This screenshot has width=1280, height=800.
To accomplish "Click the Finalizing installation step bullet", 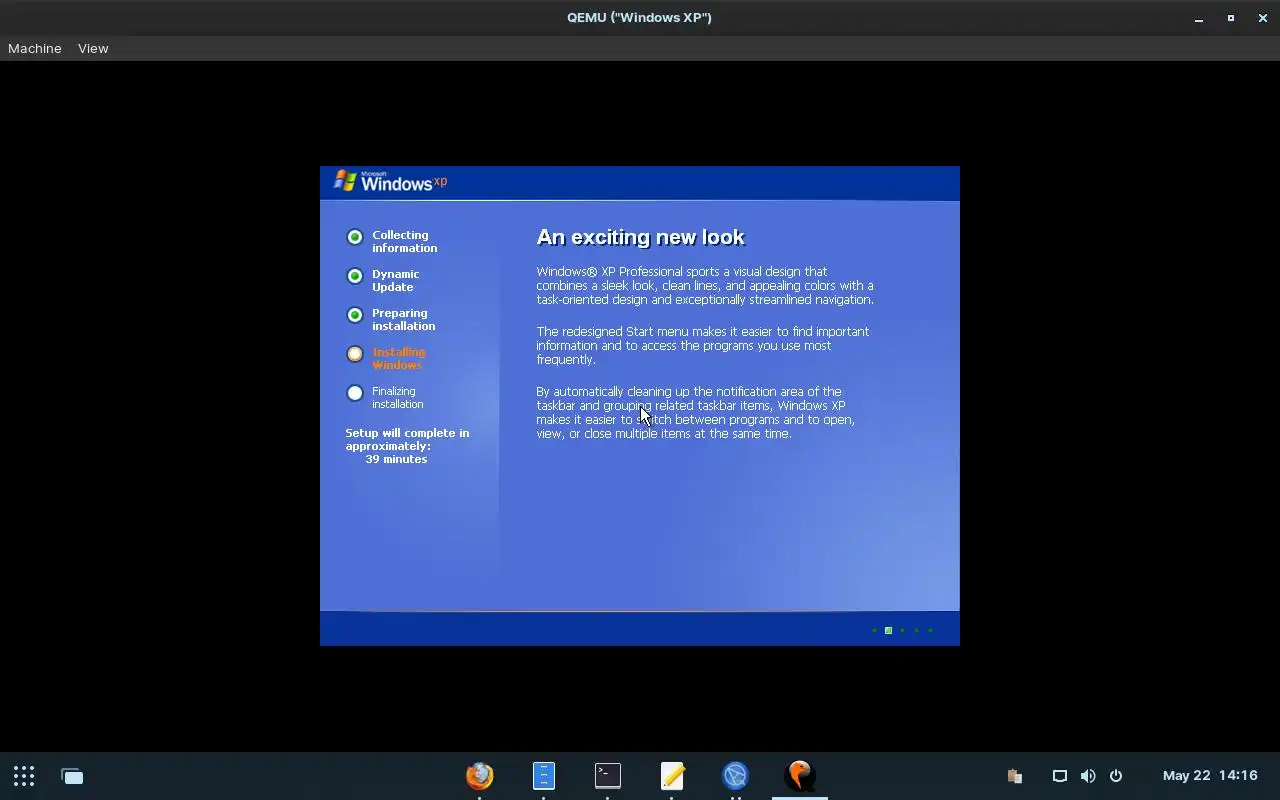I will coord(355,393).
